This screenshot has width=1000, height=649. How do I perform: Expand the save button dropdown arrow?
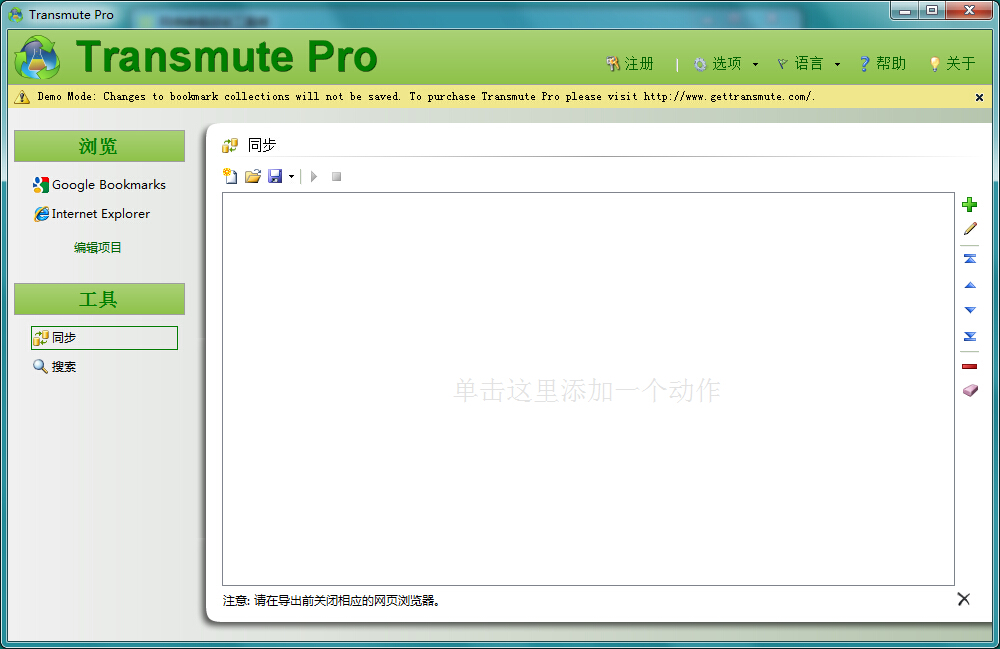291,177
